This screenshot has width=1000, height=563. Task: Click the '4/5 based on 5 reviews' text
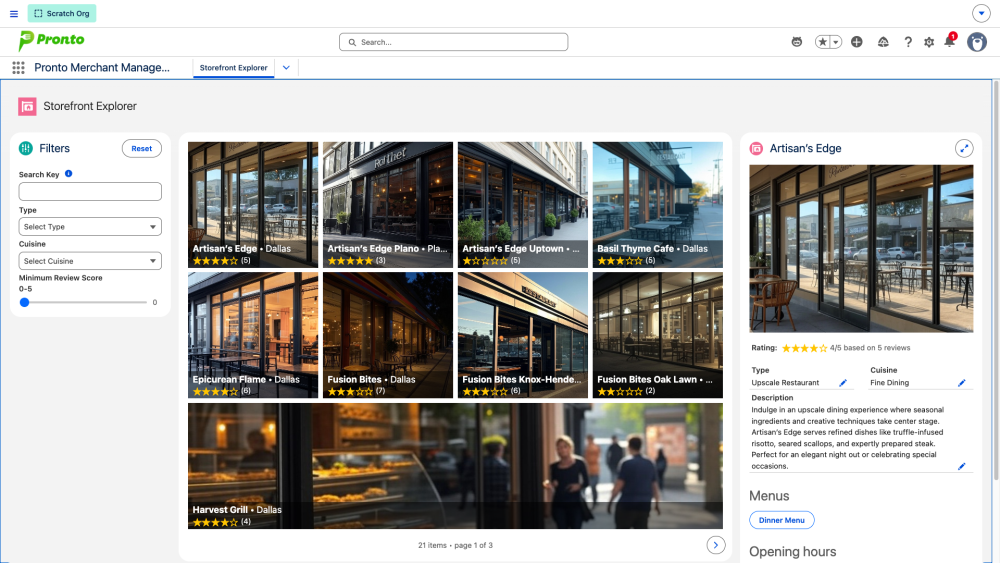pos(870,348)
